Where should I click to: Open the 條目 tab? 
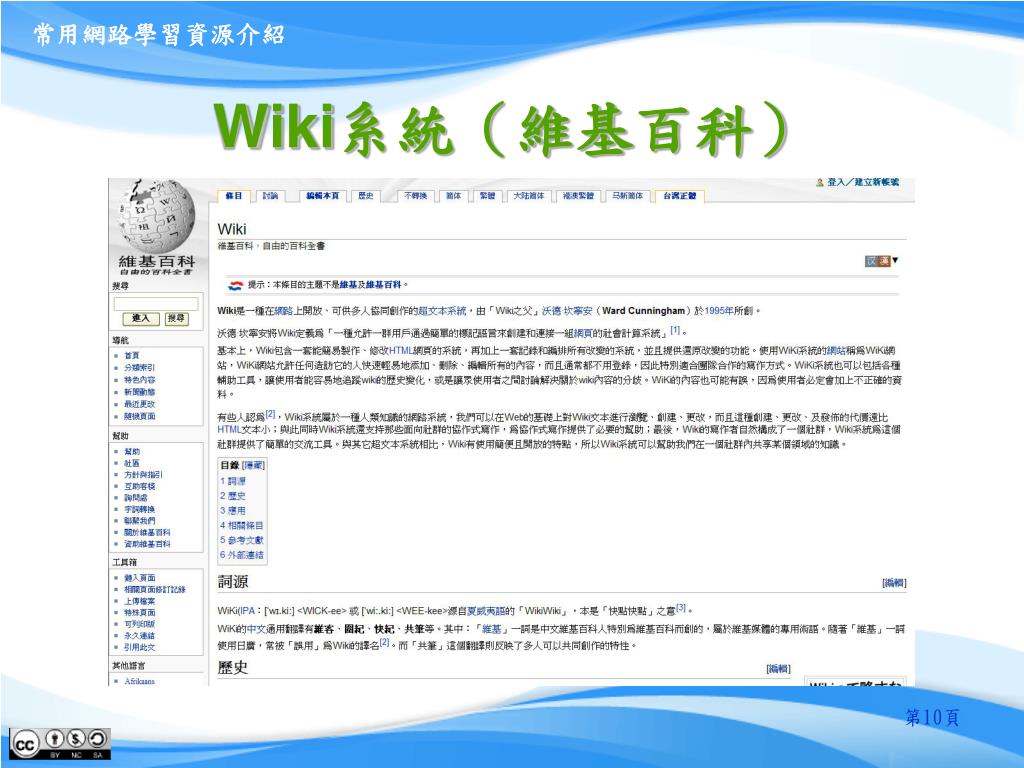tap(234, 196)
